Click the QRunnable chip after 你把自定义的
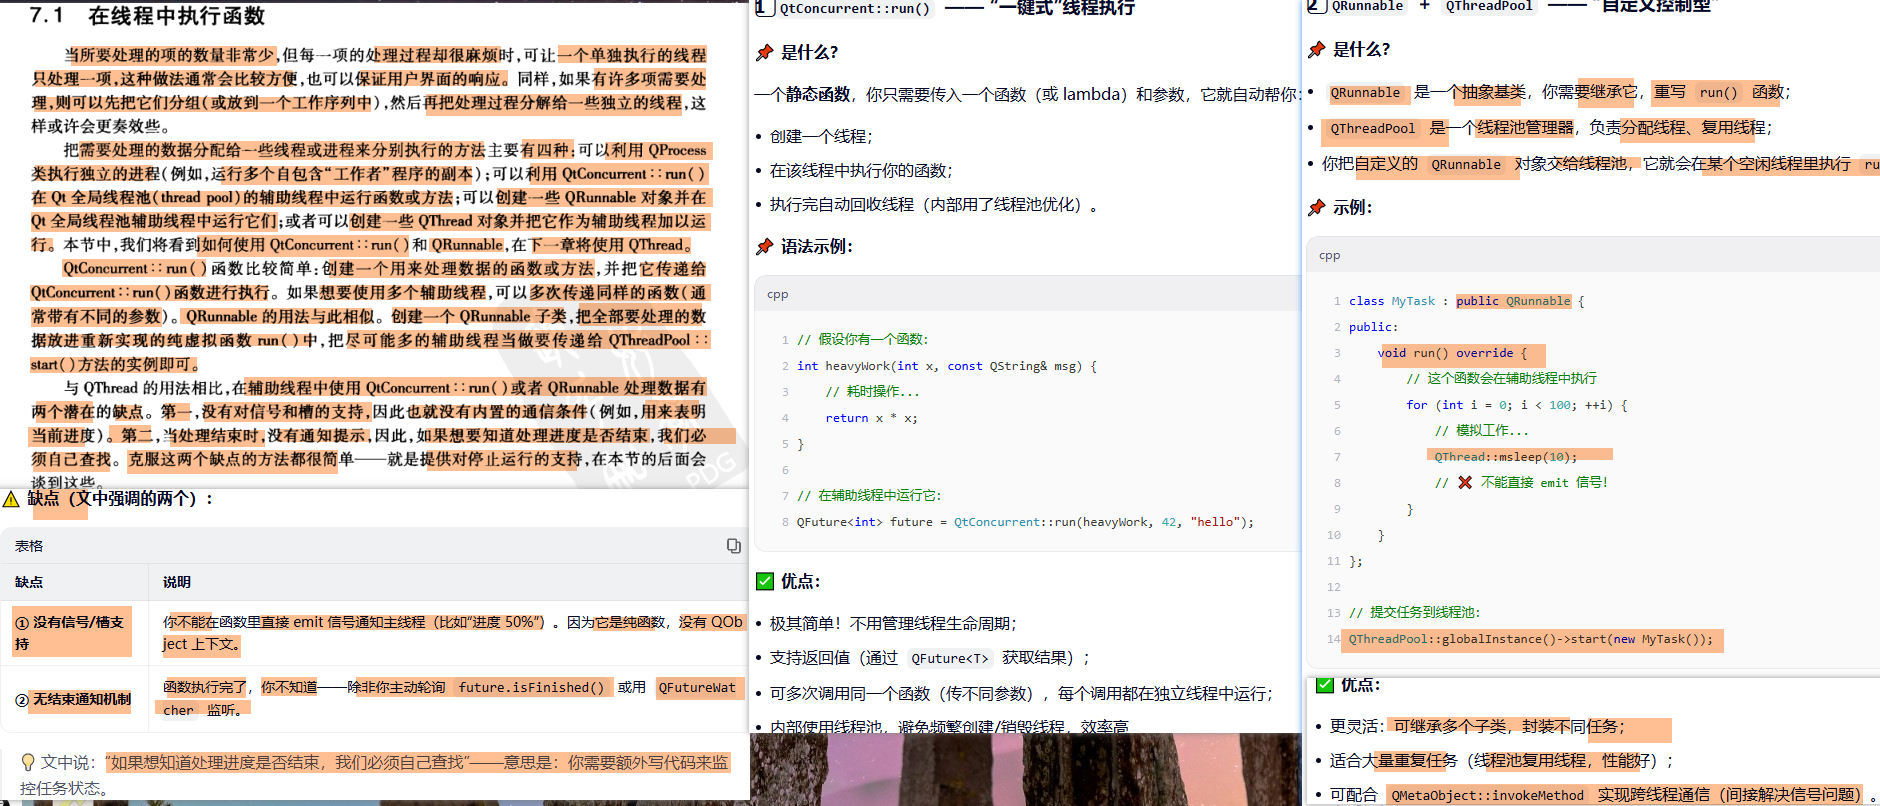The width and height of the screenshot is (1880, 806). coord(1466,165)
